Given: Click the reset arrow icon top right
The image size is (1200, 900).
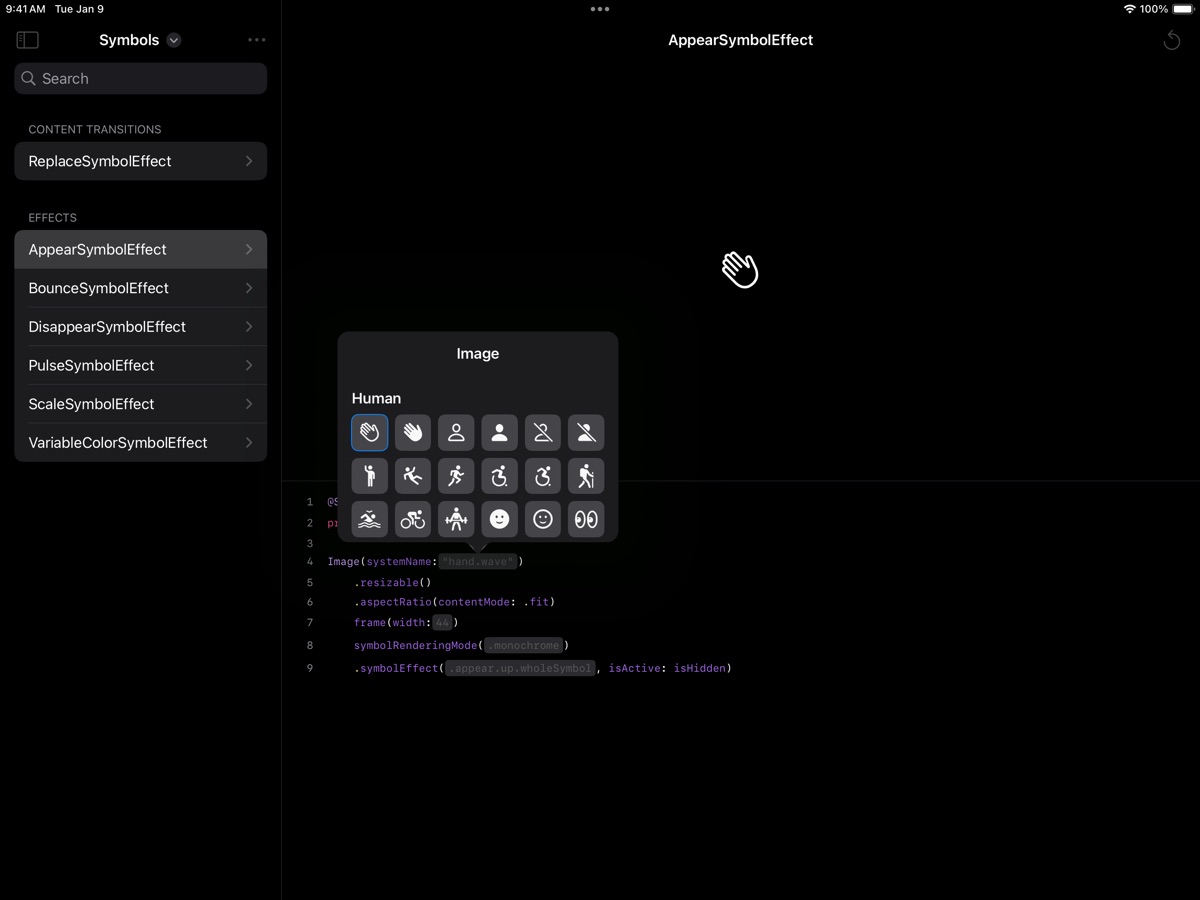Looking at the screenshot, I should tap(1172, 40).
